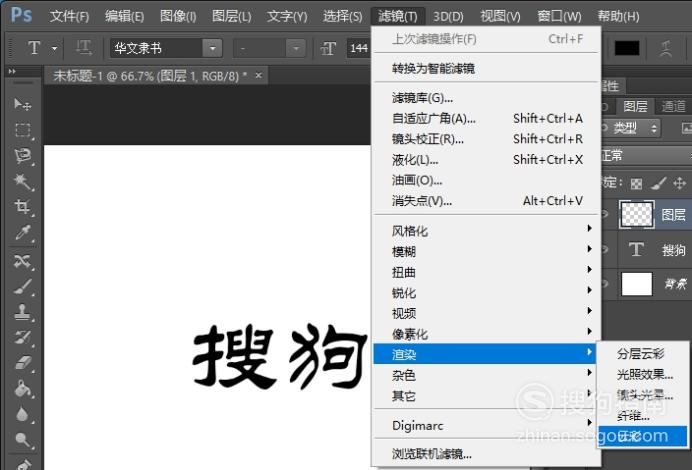Select the Move tool
The height and width of the screenshot is (470, 692).
(22, 104)
